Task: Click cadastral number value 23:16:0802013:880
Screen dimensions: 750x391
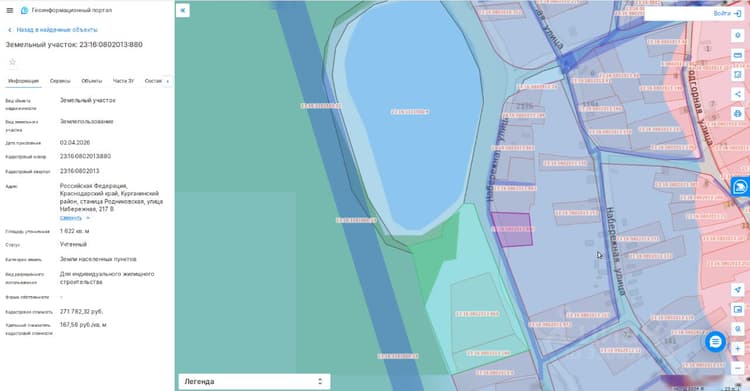Action: (x=85, y=156)
